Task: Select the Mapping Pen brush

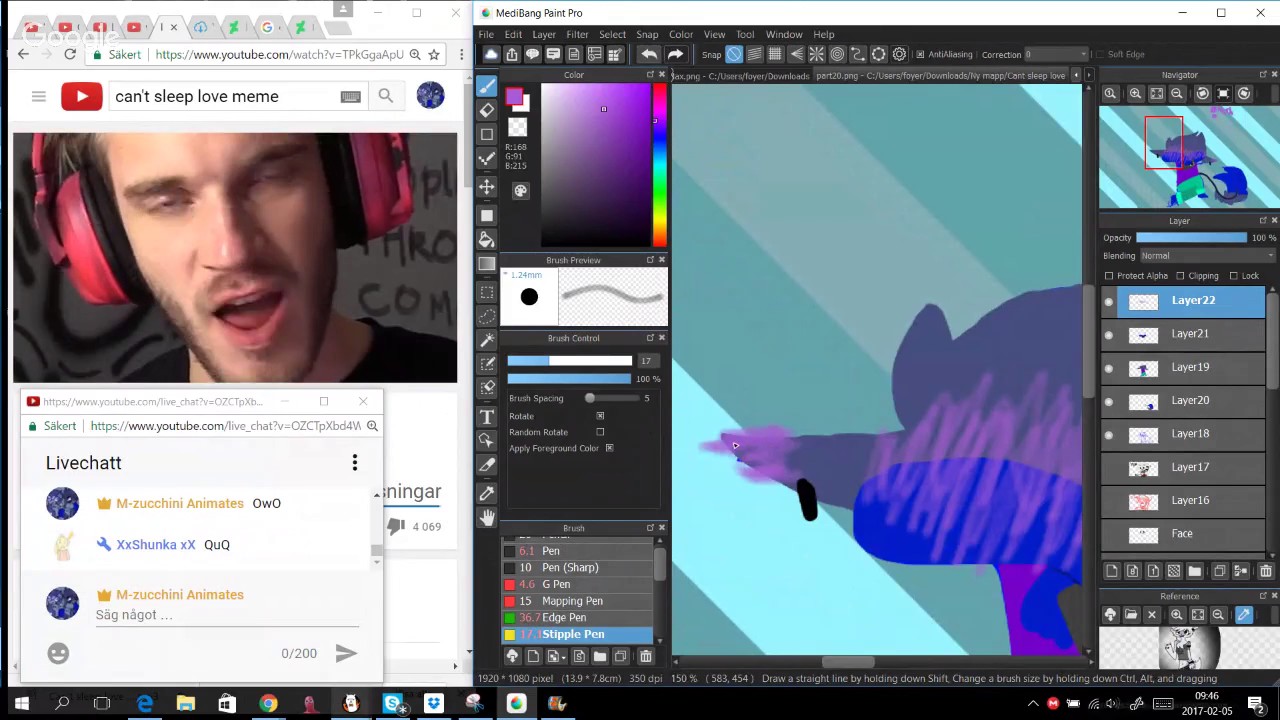Action: [578, 601]
